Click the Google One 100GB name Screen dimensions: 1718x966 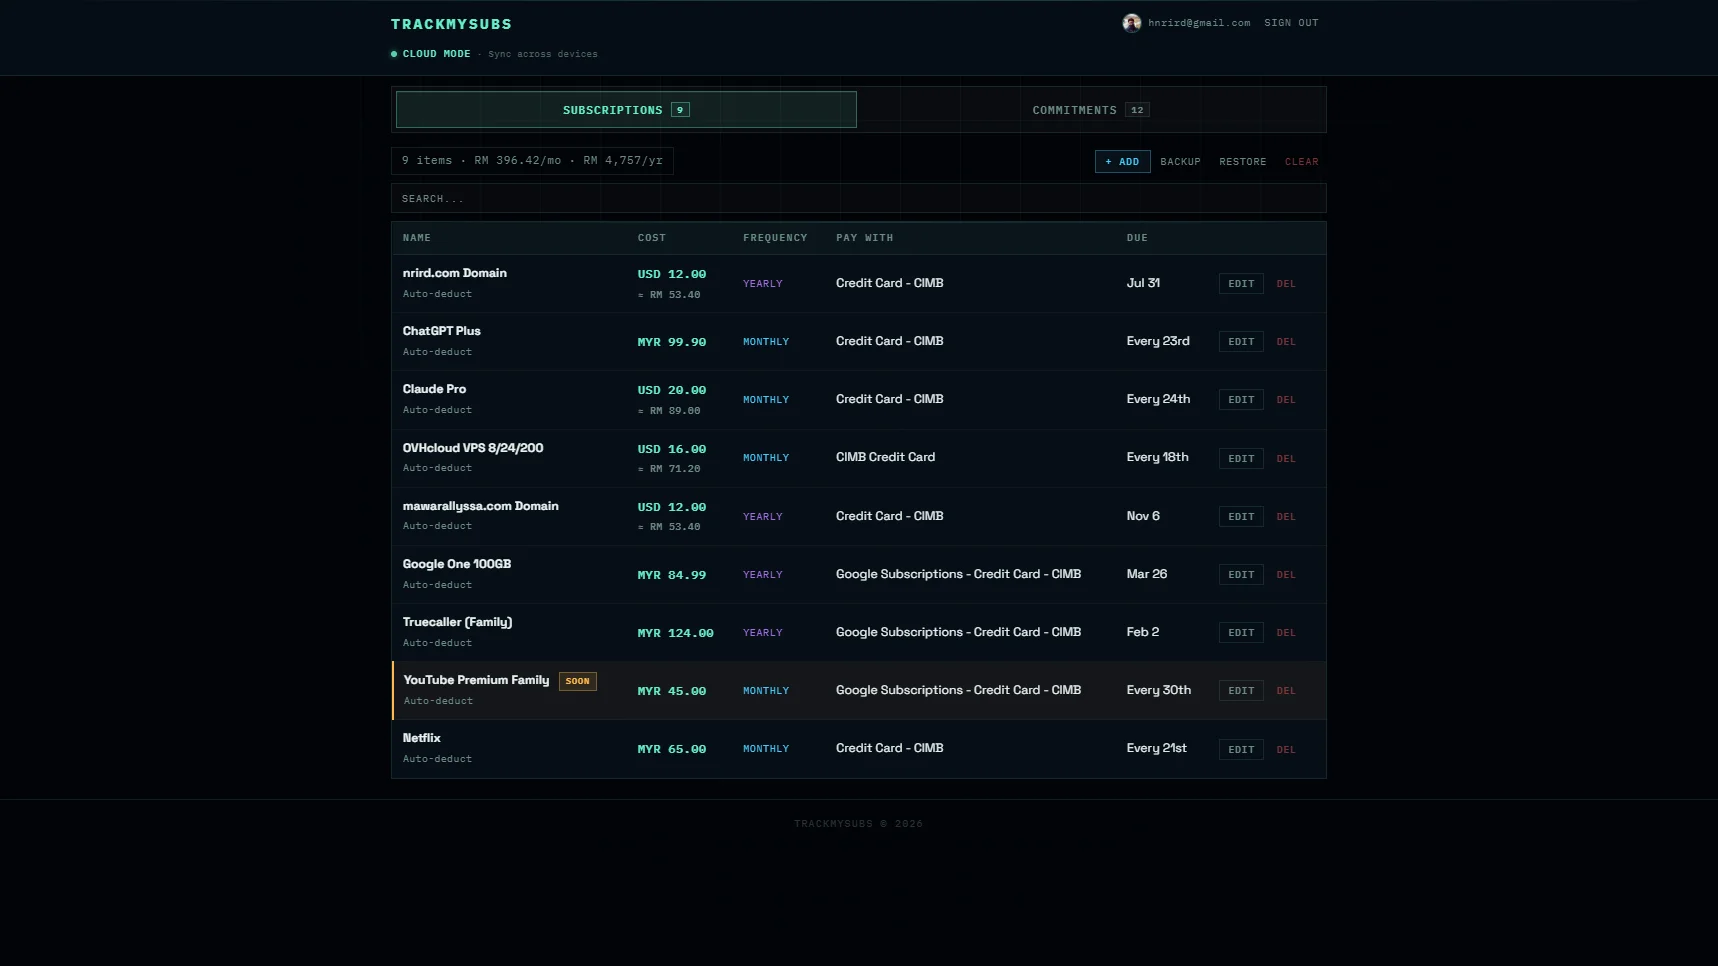457,564
